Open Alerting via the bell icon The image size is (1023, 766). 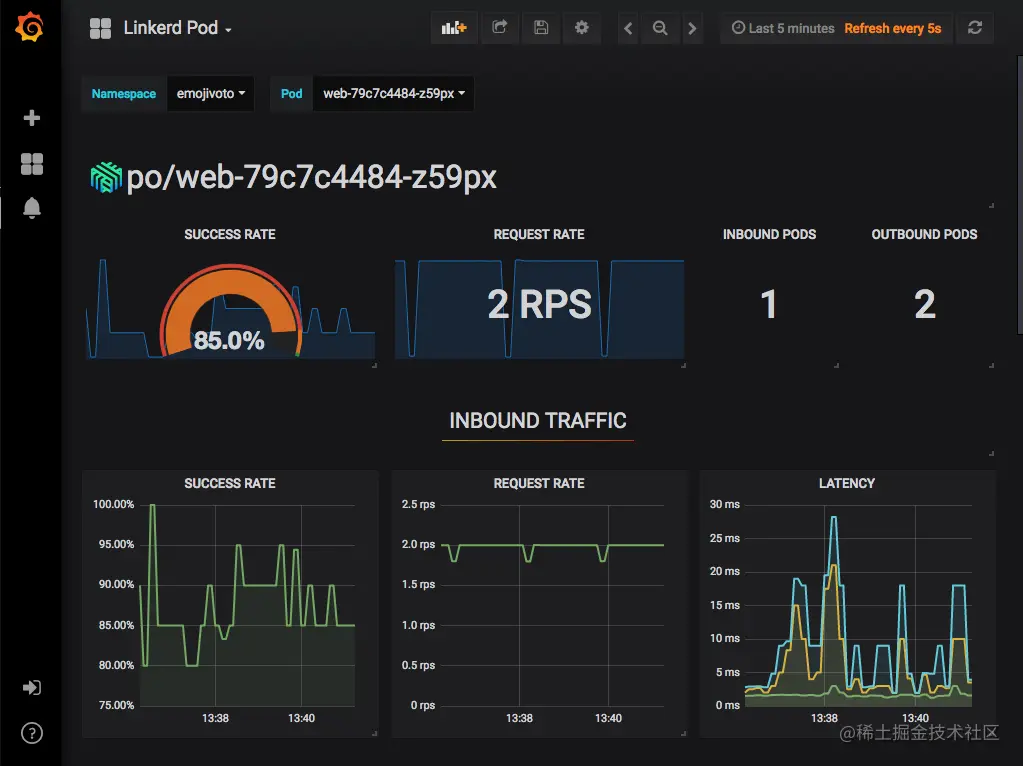click(30, 208)
